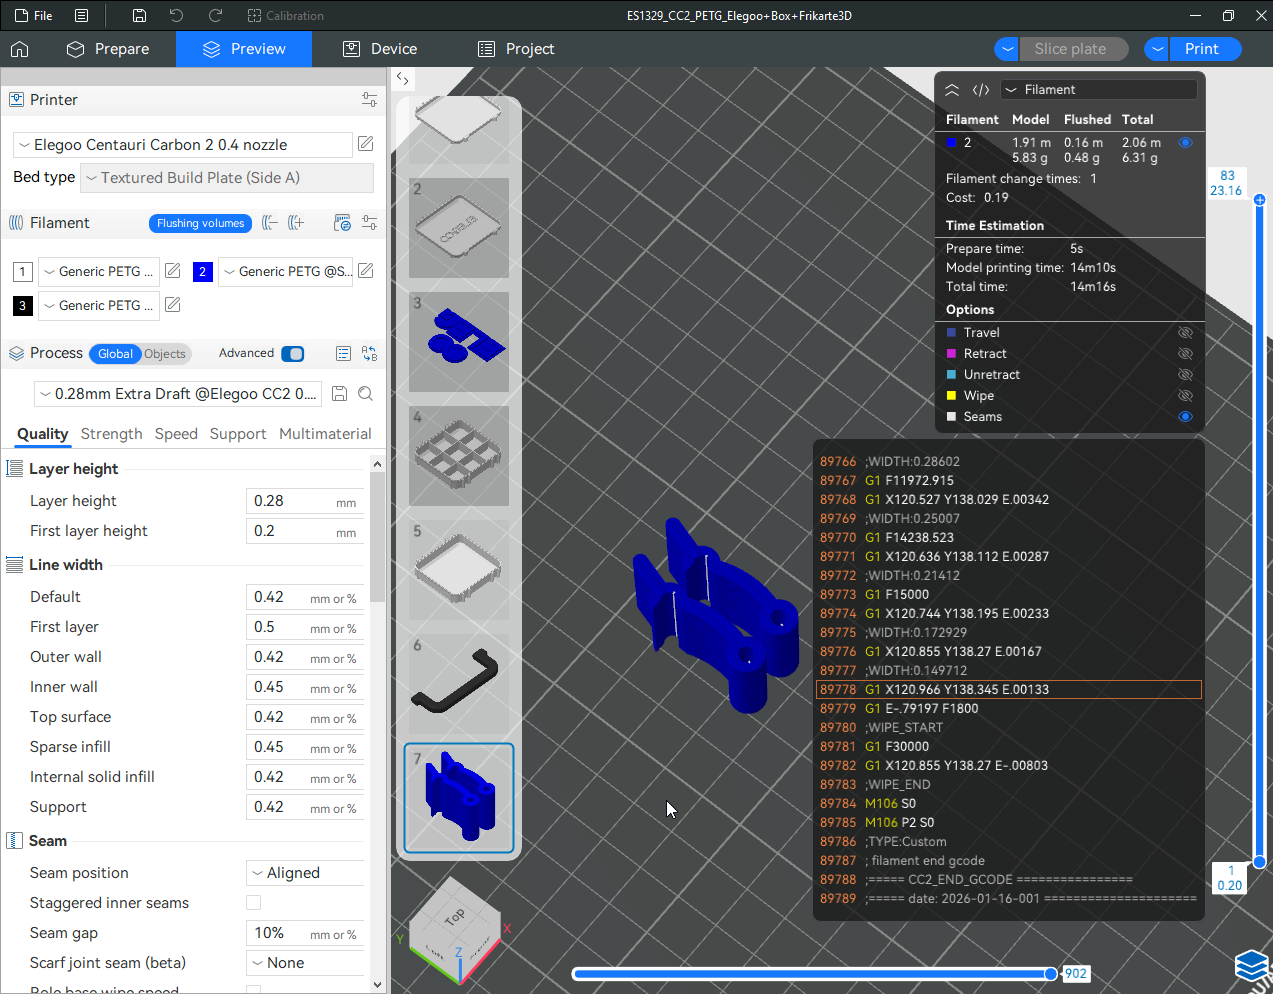Select plate 3 thumbnail
The height and width of the screenshot is (994, 1273).
tap(459, 342)
